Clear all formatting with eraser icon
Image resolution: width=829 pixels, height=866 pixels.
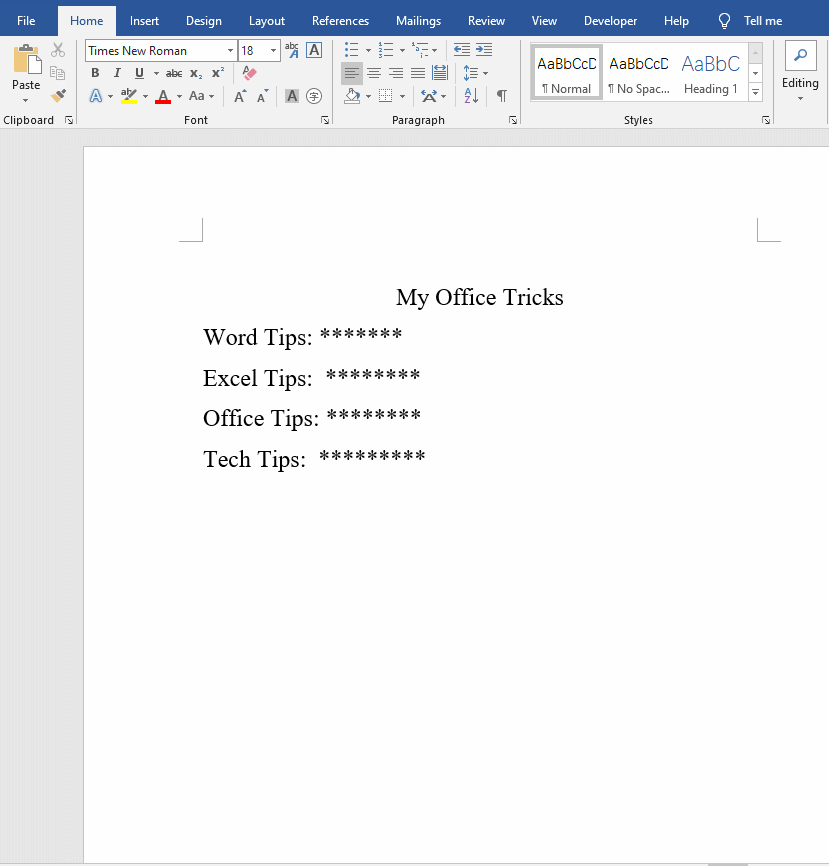tap(249, 73)
